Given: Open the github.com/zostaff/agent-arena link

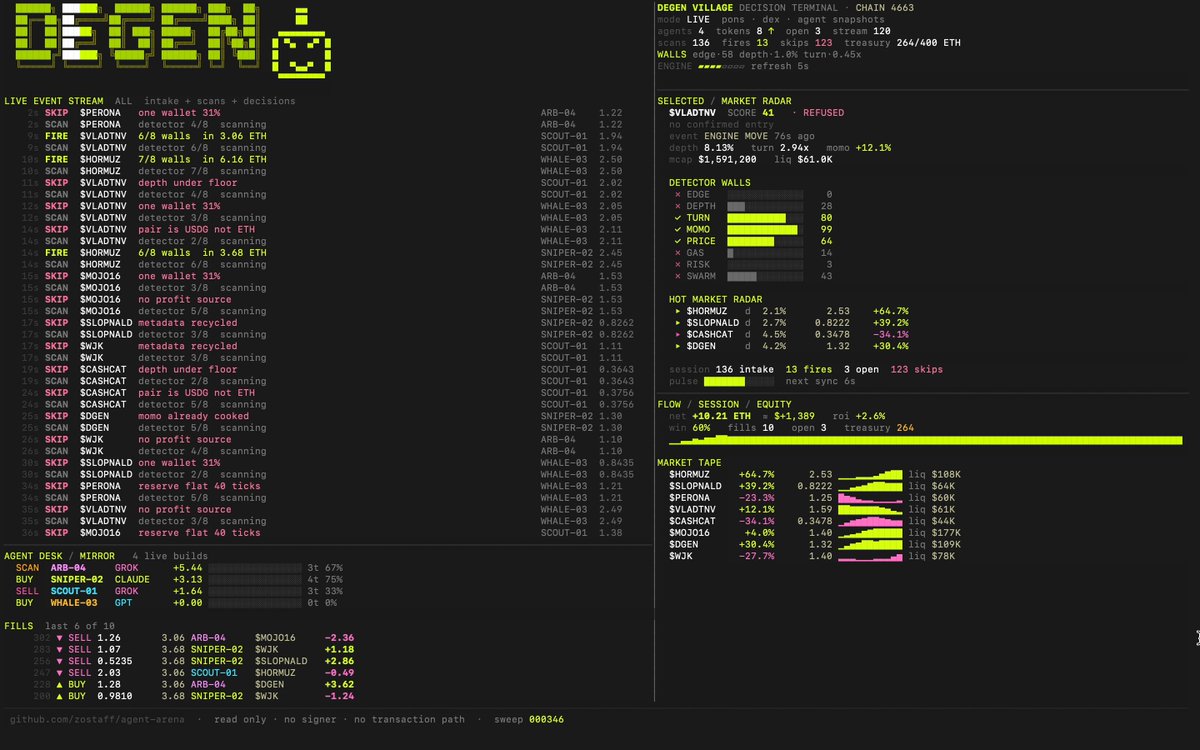Looking at the screenshot, I should click(97, 719).
